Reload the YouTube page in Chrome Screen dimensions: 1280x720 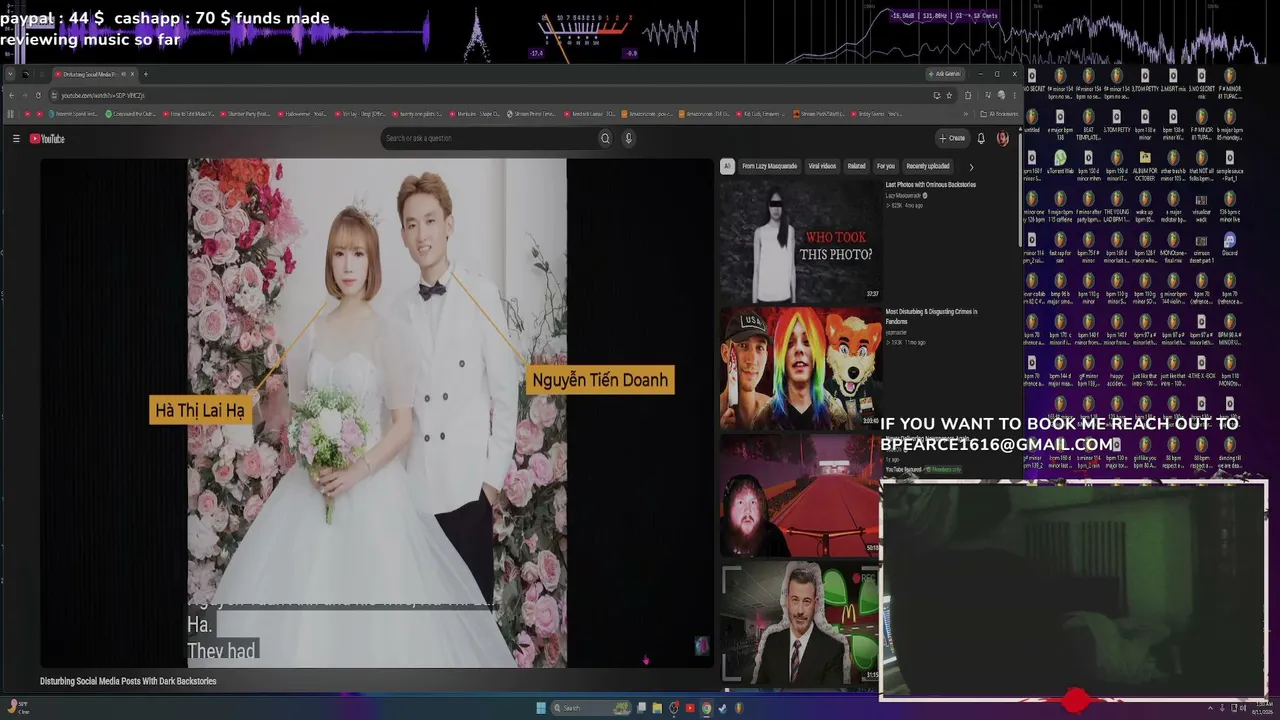point(38,95)
